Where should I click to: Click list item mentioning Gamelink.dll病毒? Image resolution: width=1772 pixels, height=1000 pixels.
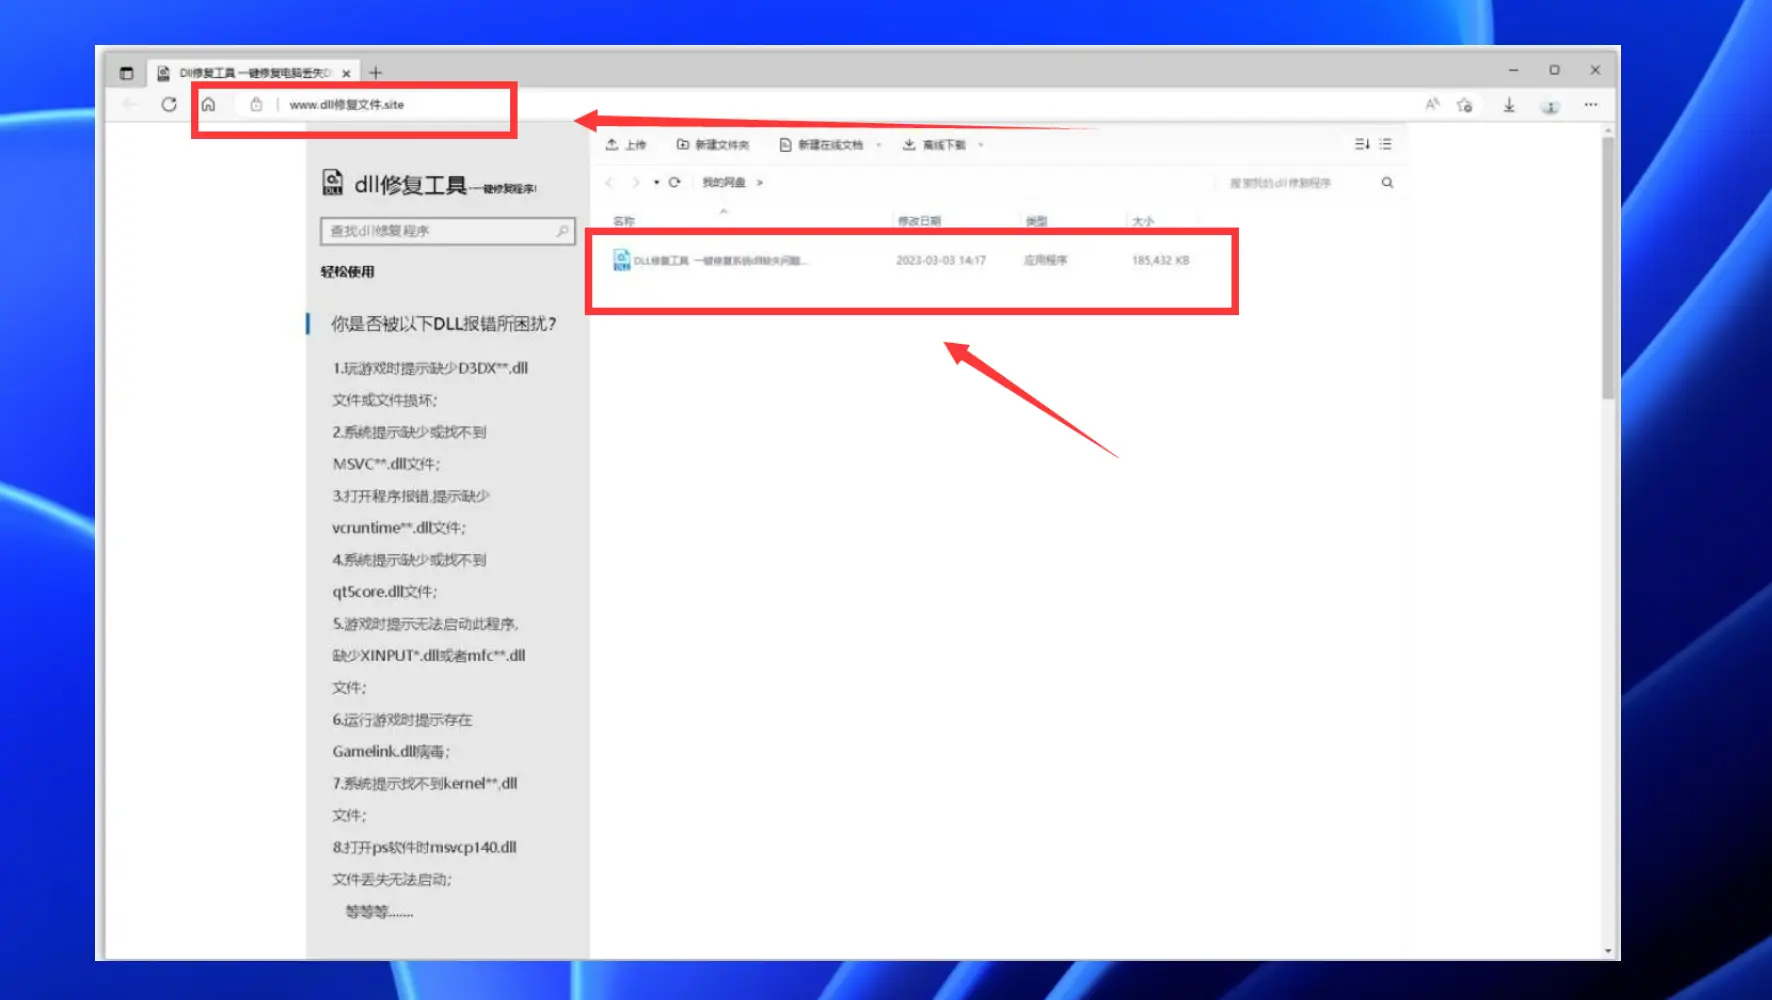pyautogui.click(x=402, y=736)
